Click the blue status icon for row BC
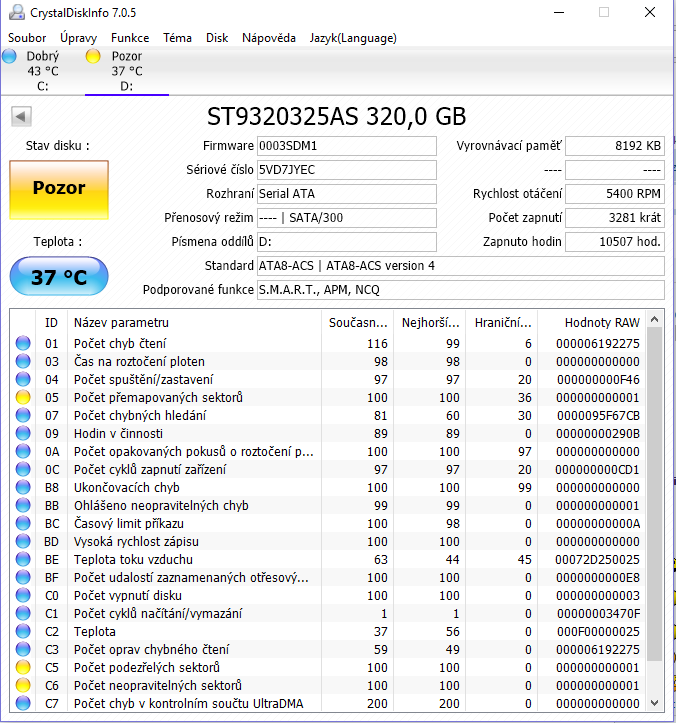Viewport: 676px width, 723px height. 23,523
